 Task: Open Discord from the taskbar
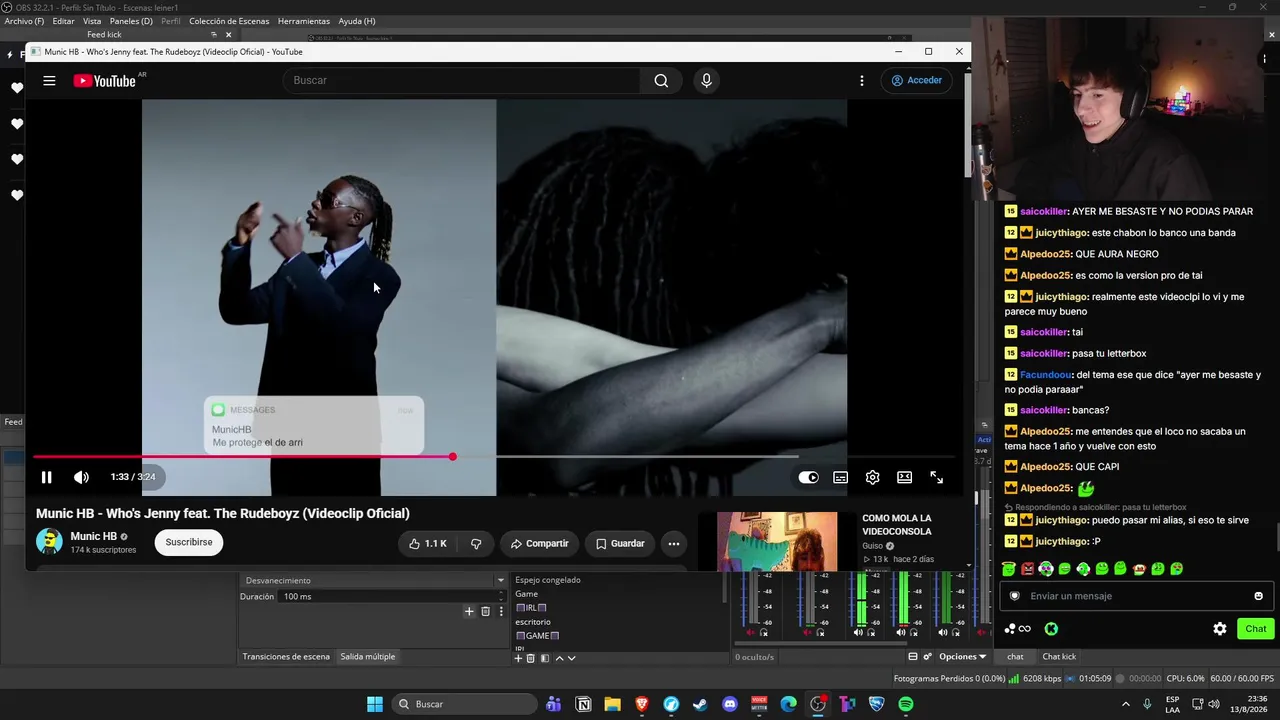[729, 704]
